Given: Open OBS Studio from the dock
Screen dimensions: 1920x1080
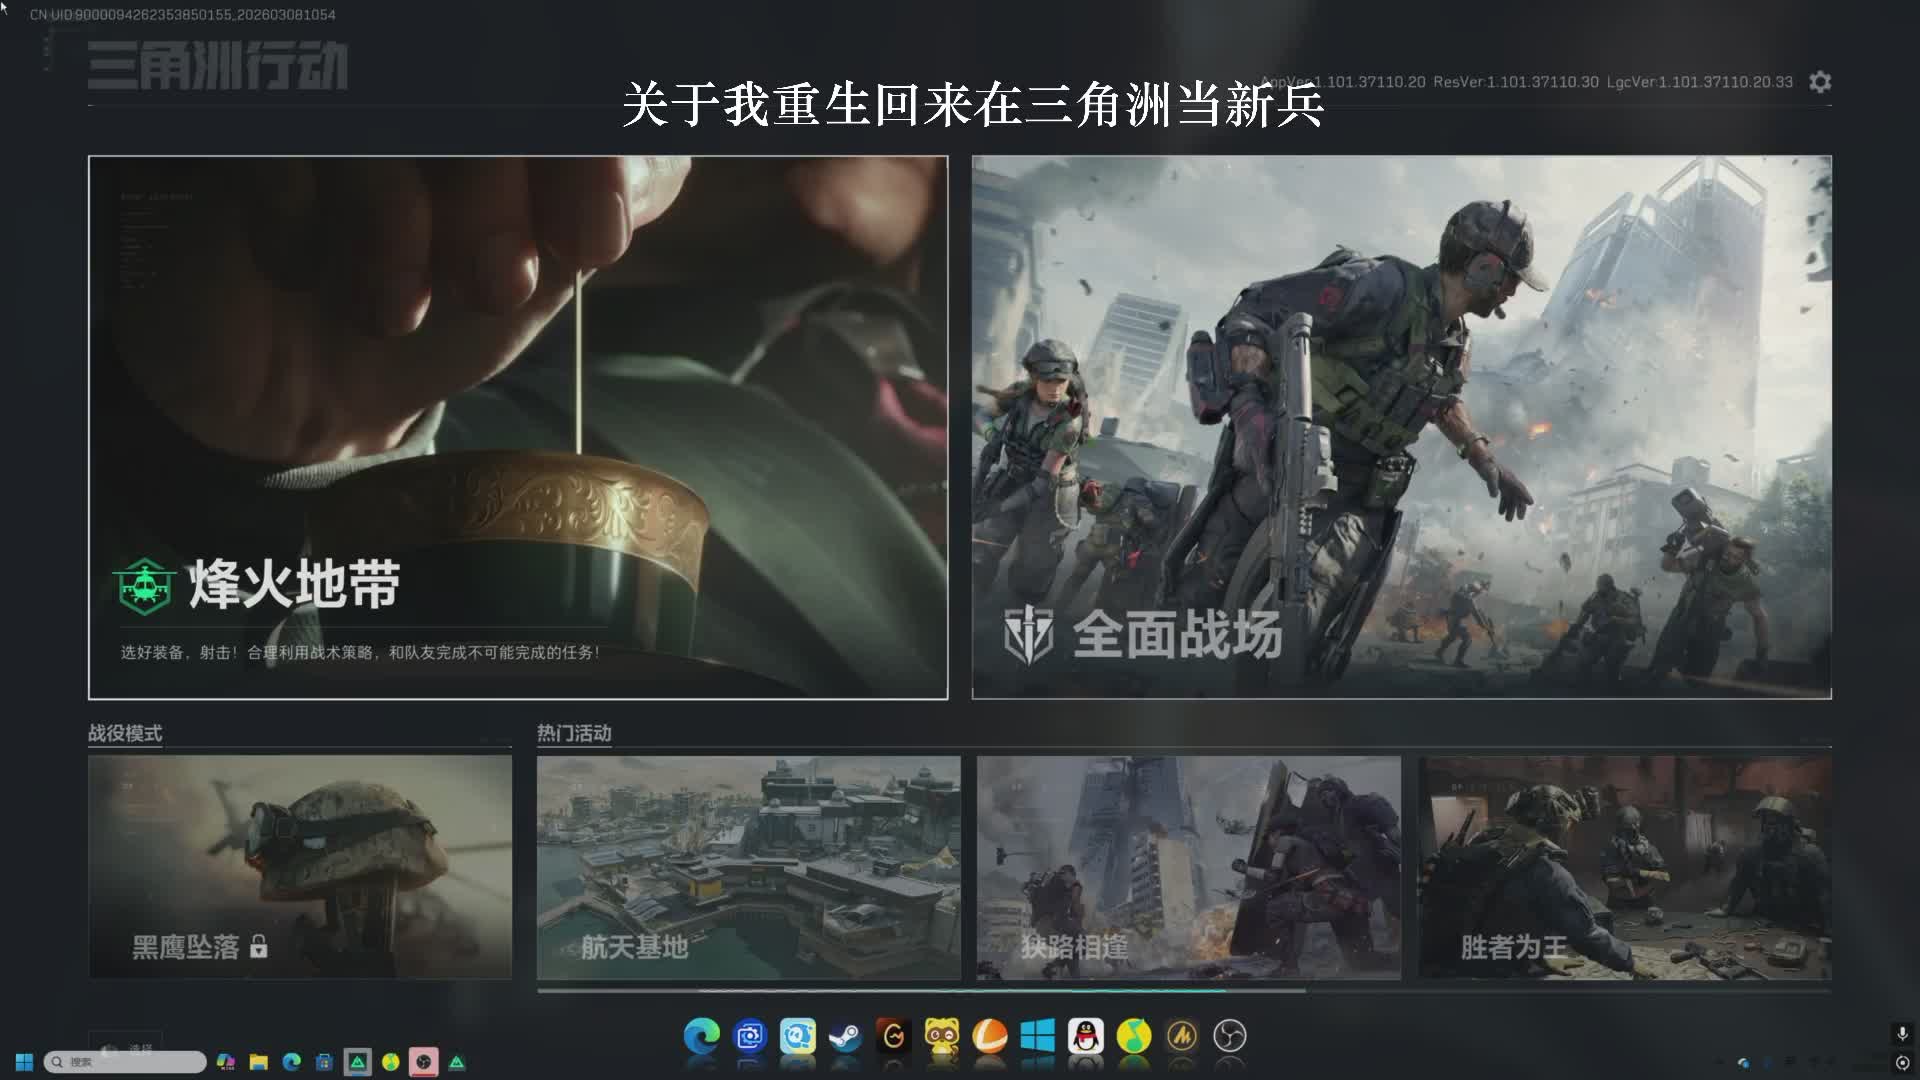Looking at the screenshot, I should [x=1229, y=1037].
